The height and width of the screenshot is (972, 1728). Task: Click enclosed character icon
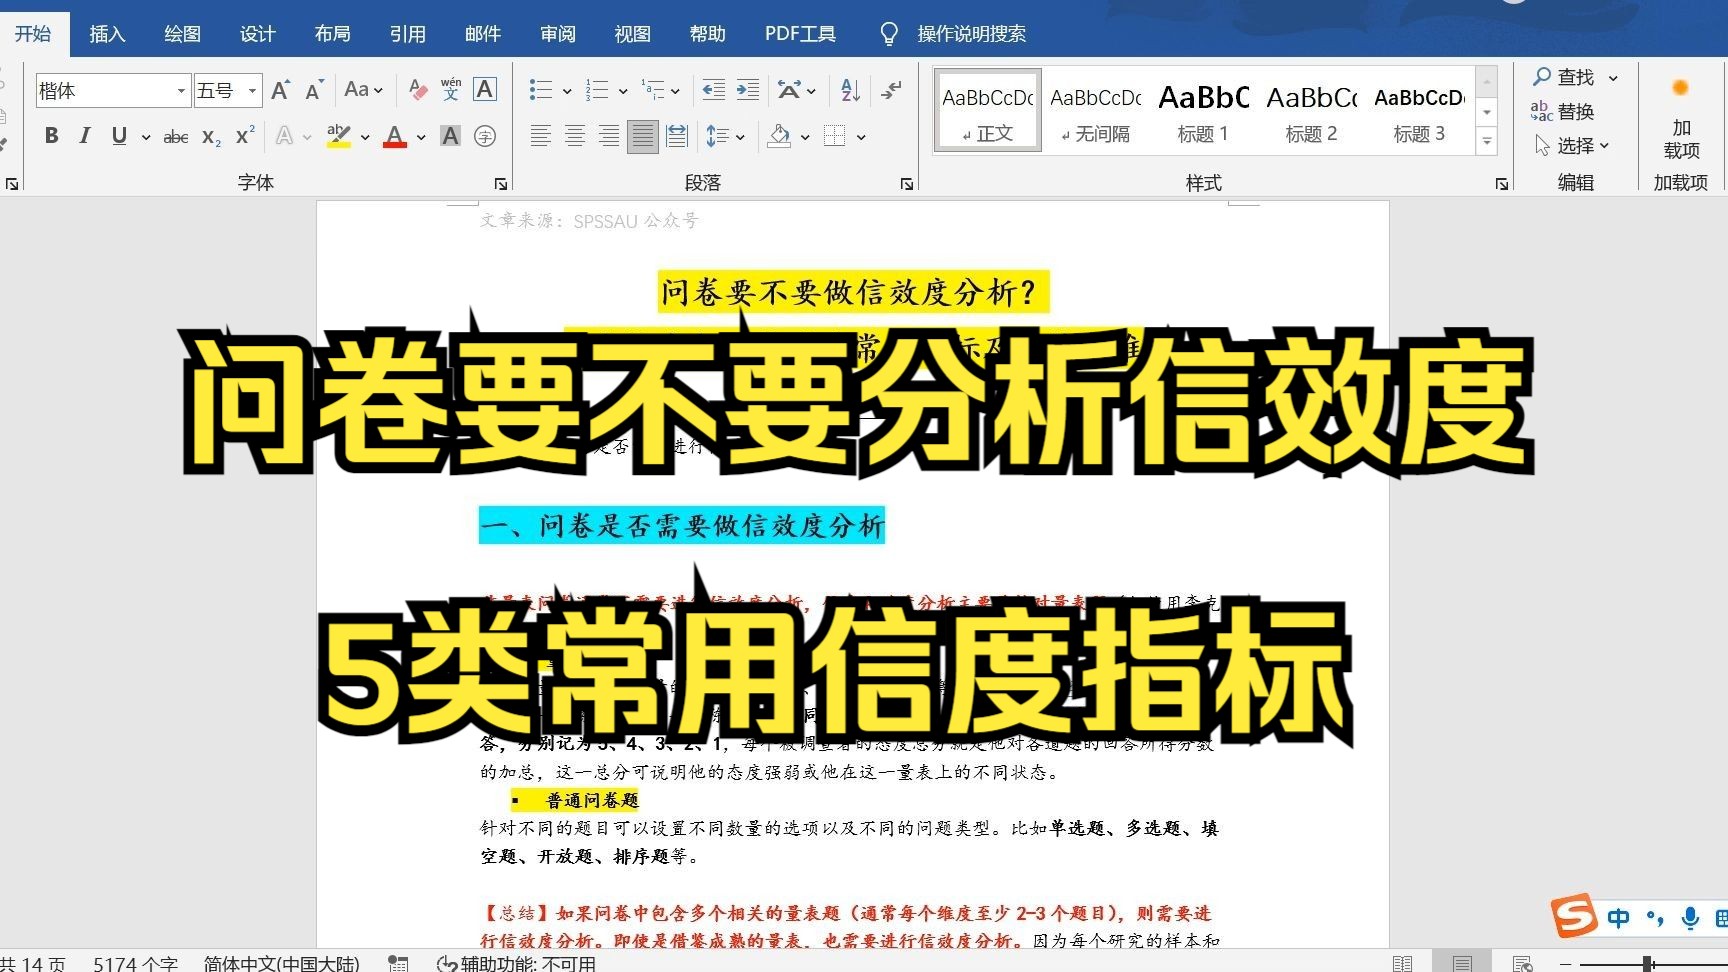[485, 136]
